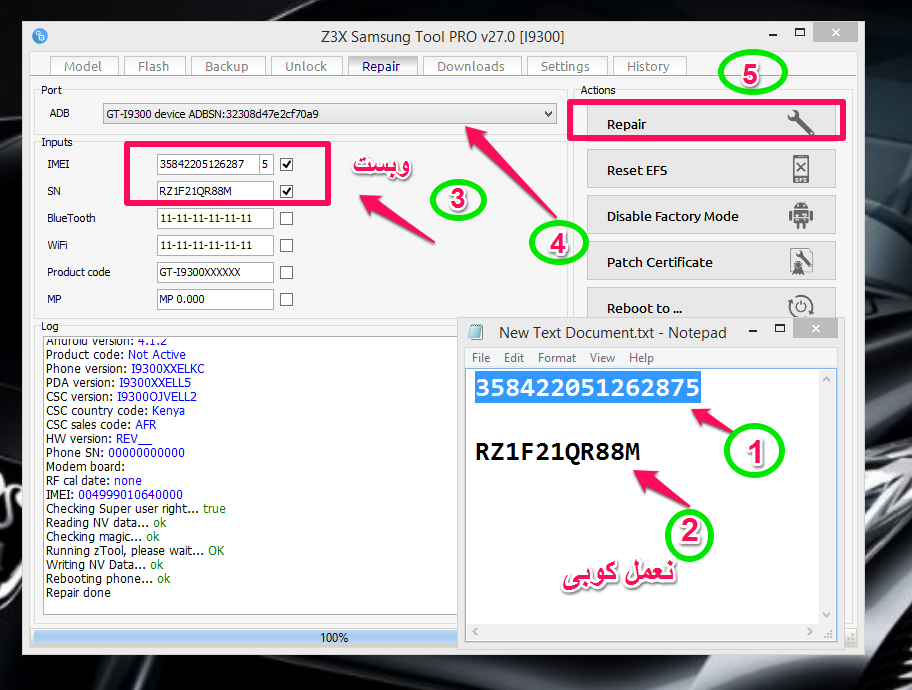Enable the MP checkbox
The height and width of the screenshot is (690, 912).
click(286, 300)
